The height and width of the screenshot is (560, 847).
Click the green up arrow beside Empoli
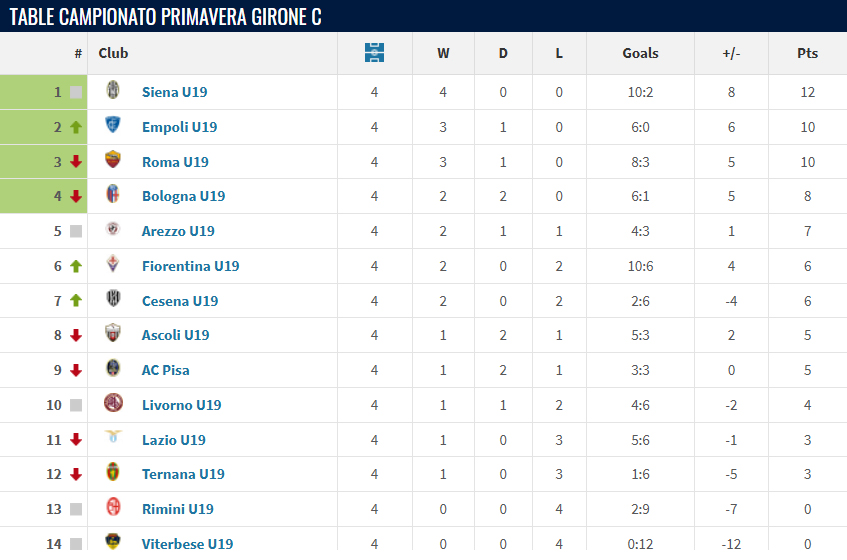pyautogui.click(x=76, y=127)
